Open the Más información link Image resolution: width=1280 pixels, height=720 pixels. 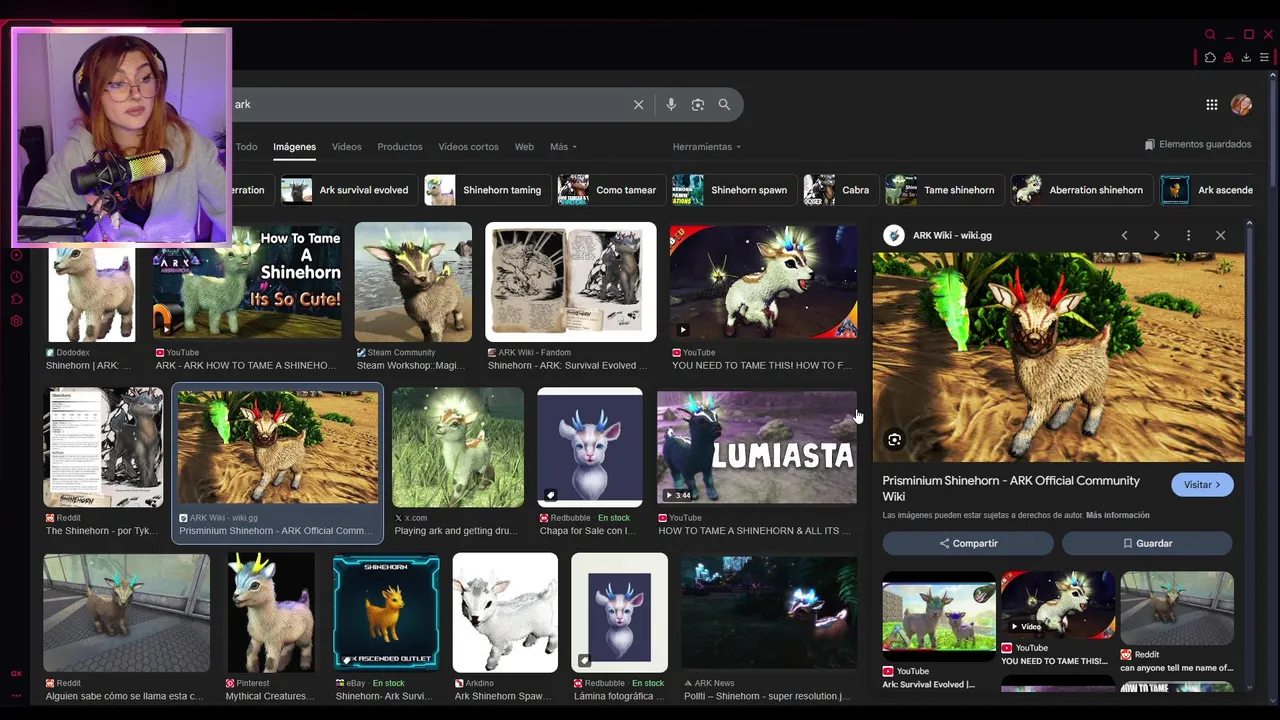pyautogui.click(x=1117, y=515)
